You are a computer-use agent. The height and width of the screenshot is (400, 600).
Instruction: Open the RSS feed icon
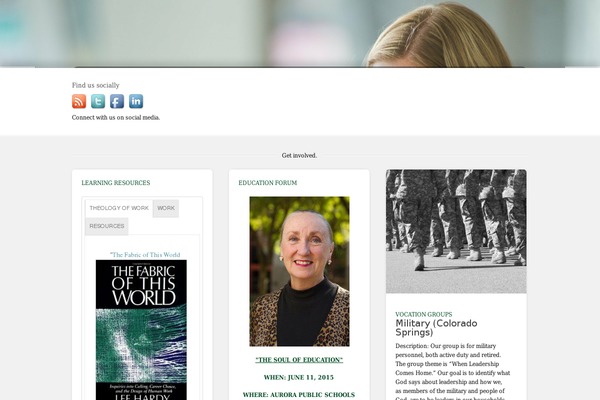pos(79,101)
